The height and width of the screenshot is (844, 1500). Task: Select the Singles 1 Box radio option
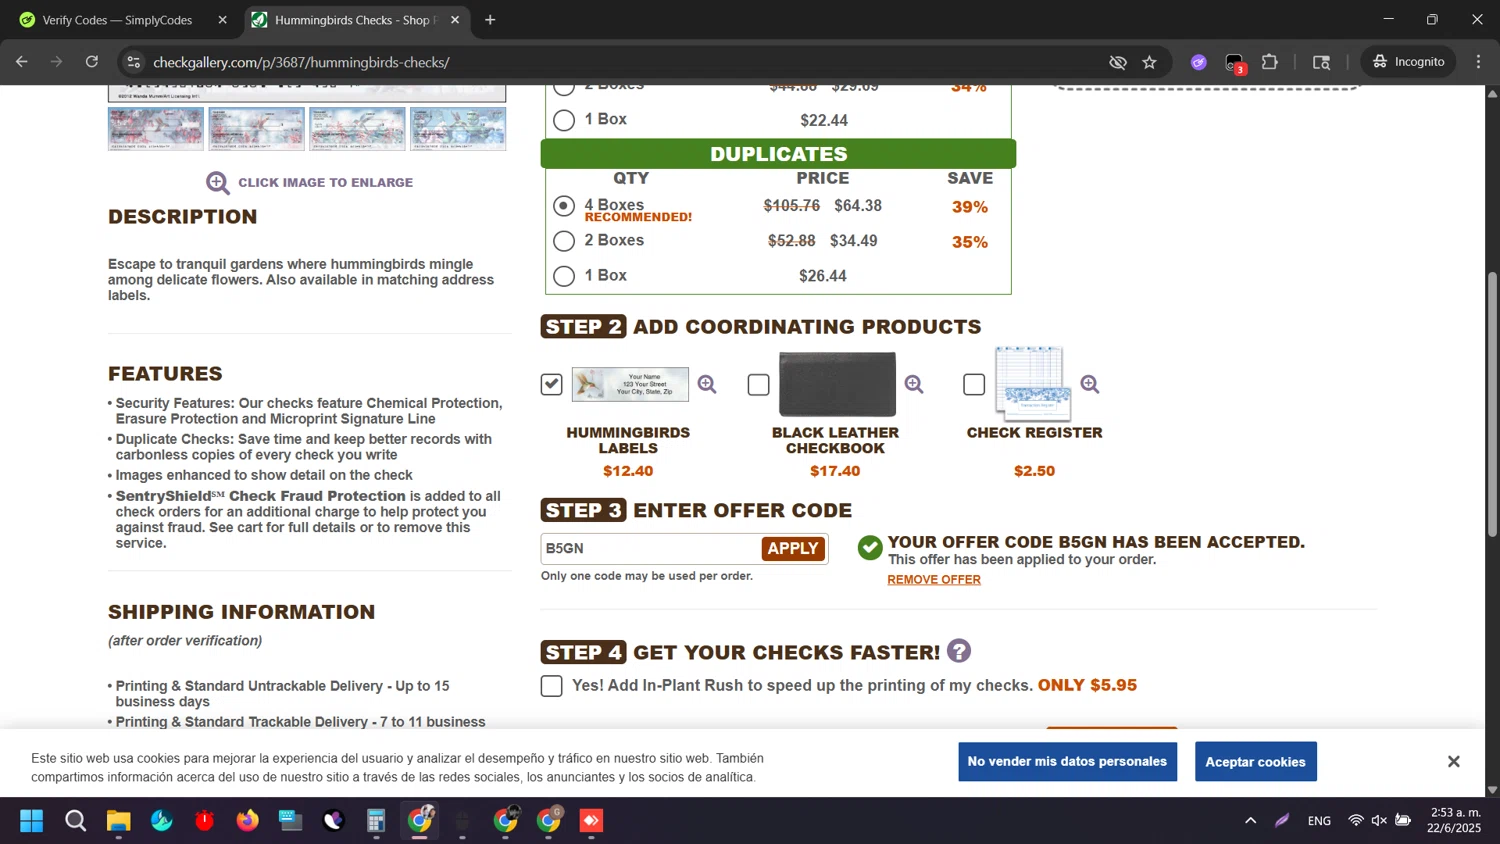click(x=564, y=120)
